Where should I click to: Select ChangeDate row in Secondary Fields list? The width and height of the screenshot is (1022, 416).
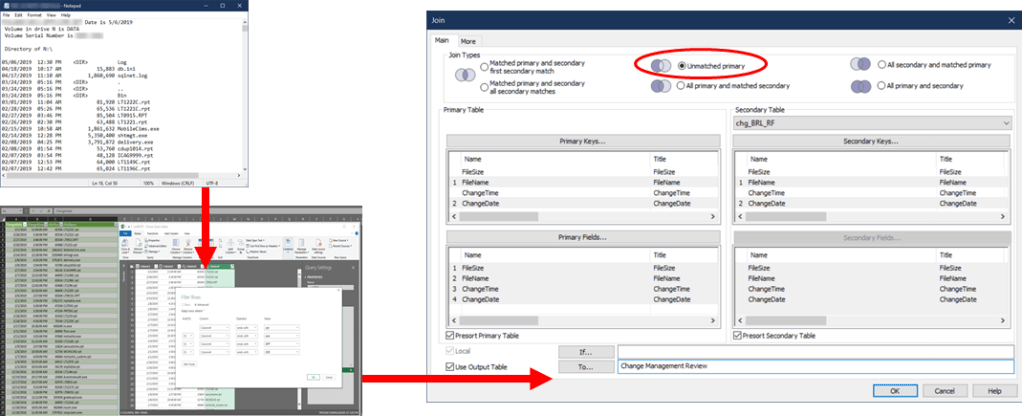(869, 299)
